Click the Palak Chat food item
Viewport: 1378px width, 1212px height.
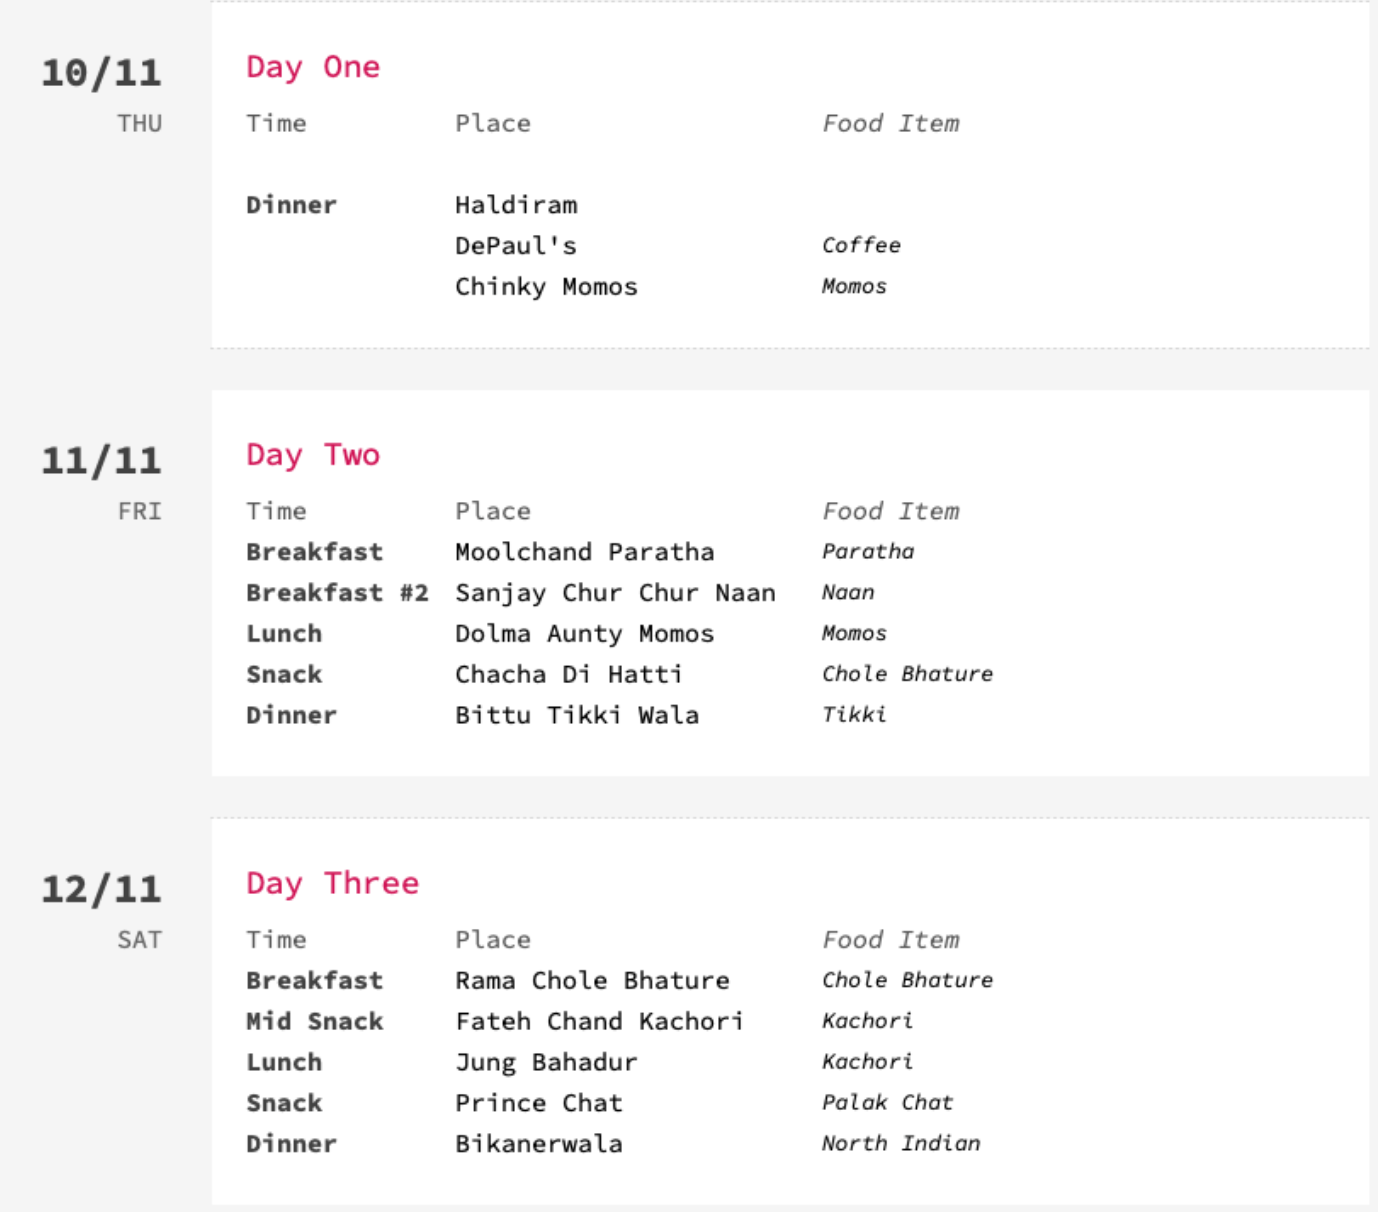pyautogui.click(x=887, y=1103)
